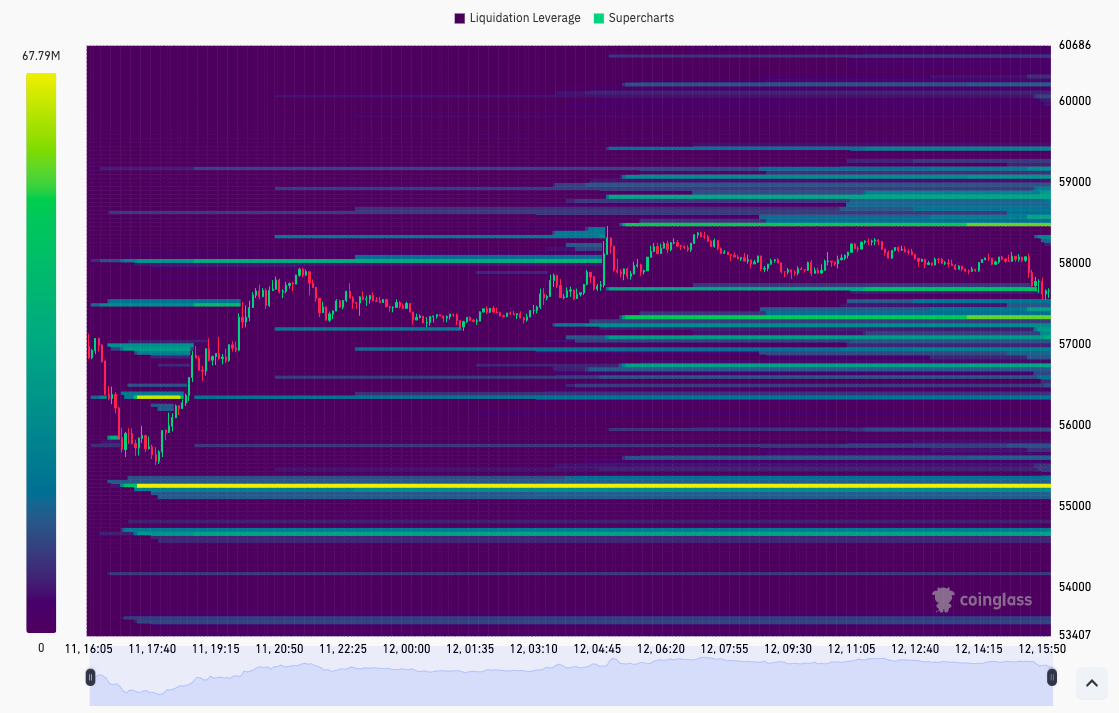The image size is (1119, 713).
Task: Click the 58000 price axis label
Action: tap(1075, 263)
